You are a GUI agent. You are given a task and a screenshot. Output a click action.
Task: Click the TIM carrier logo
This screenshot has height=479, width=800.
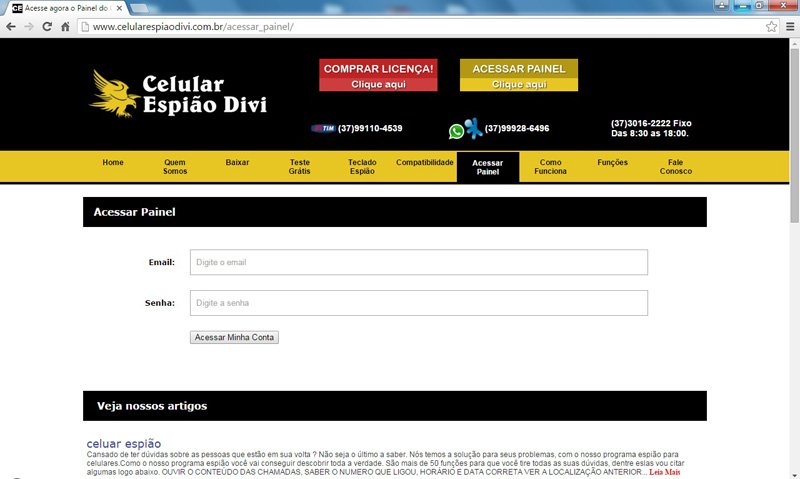(x=323, y=129)
